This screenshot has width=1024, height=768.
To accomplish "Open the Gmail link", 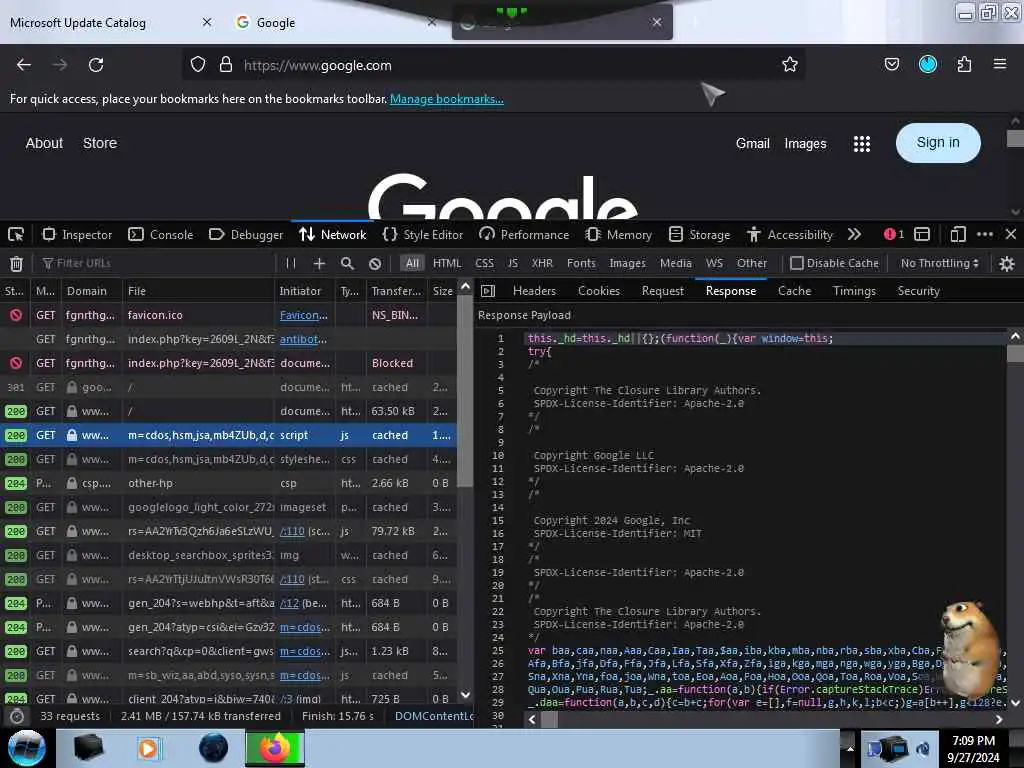I will pos(752,144).
